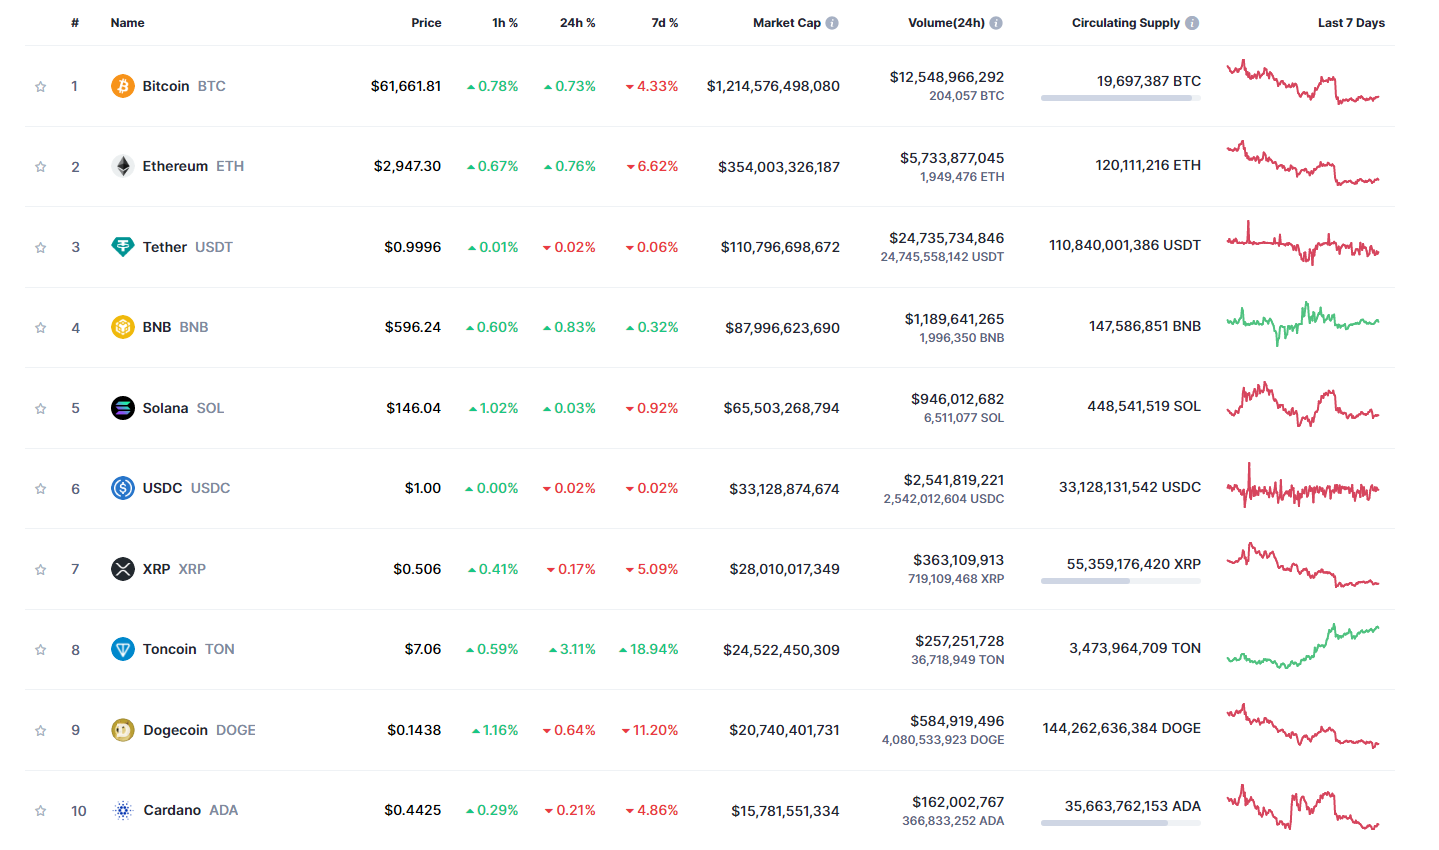1439x850 pixels.
Task: Sort by the Price column header
Action: [x=426, y=22]
